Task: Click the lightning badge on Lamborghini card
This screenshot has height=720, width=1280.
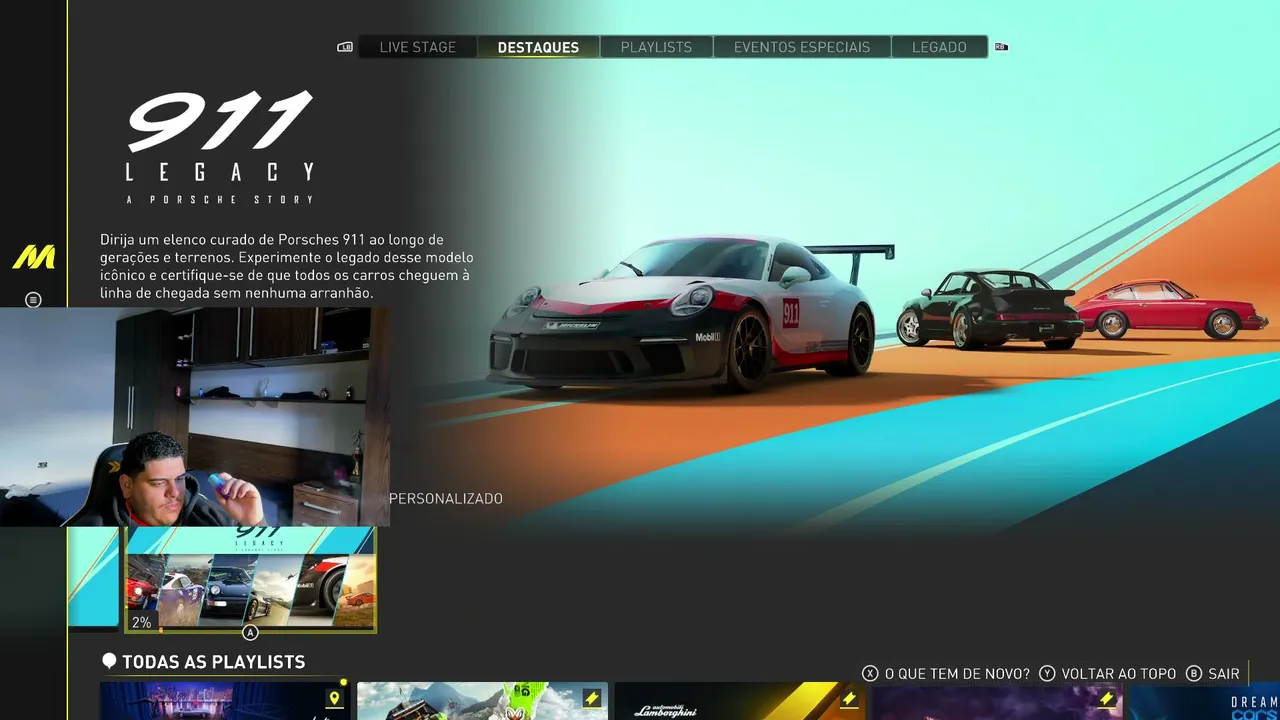Action: point(849,698)
